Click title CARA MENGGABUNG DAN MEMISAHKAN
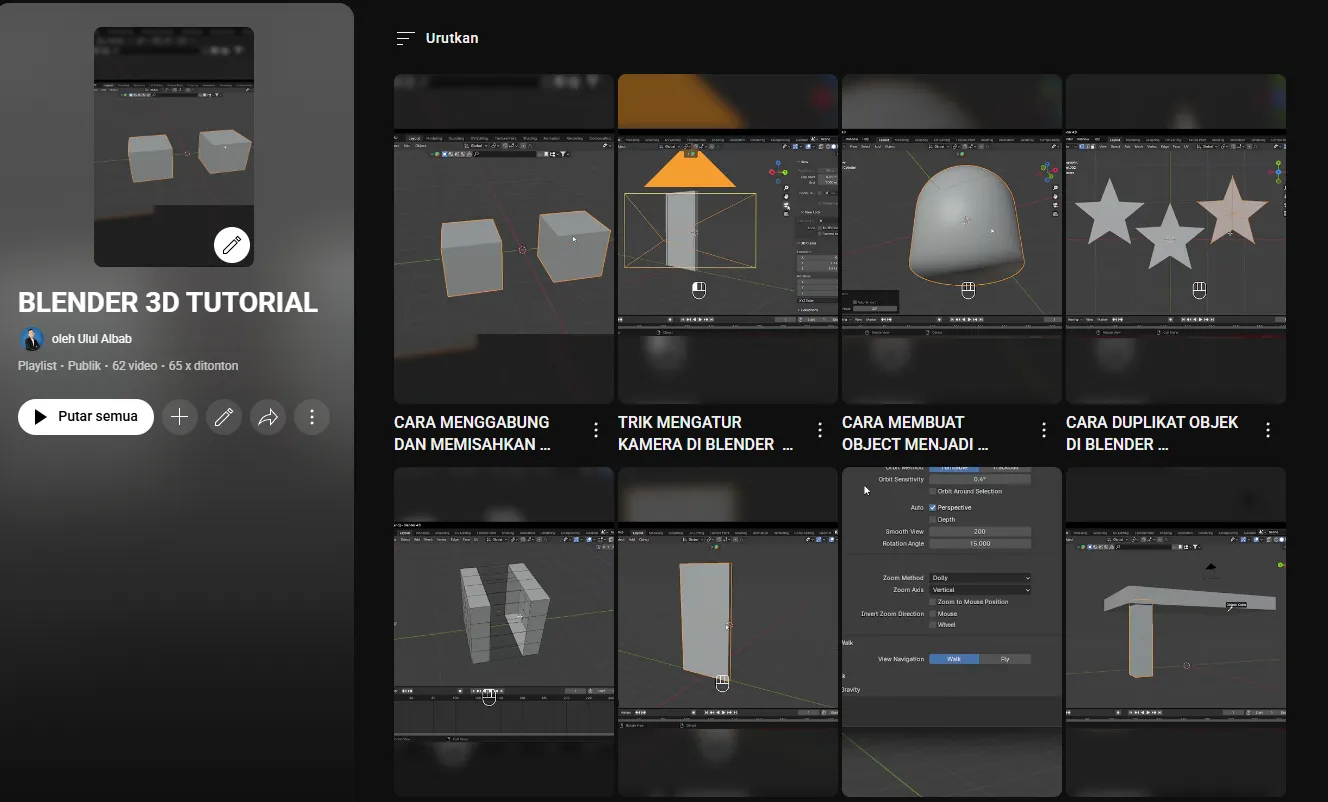This screenshot has width=1328, height=802. click(473, 433)
